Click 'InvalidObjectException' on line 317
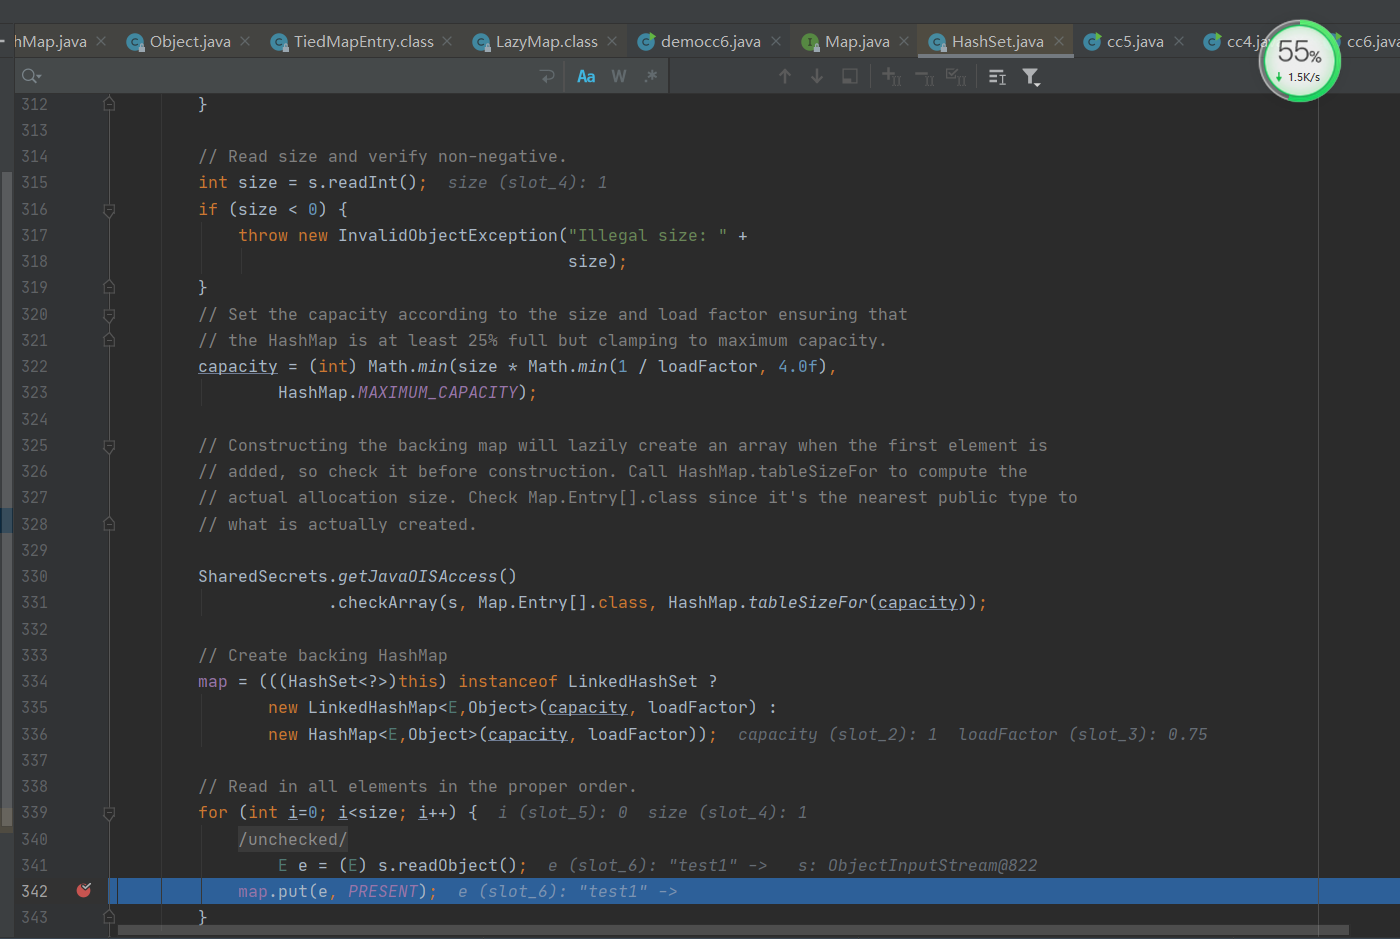 [x=447, y=235]
